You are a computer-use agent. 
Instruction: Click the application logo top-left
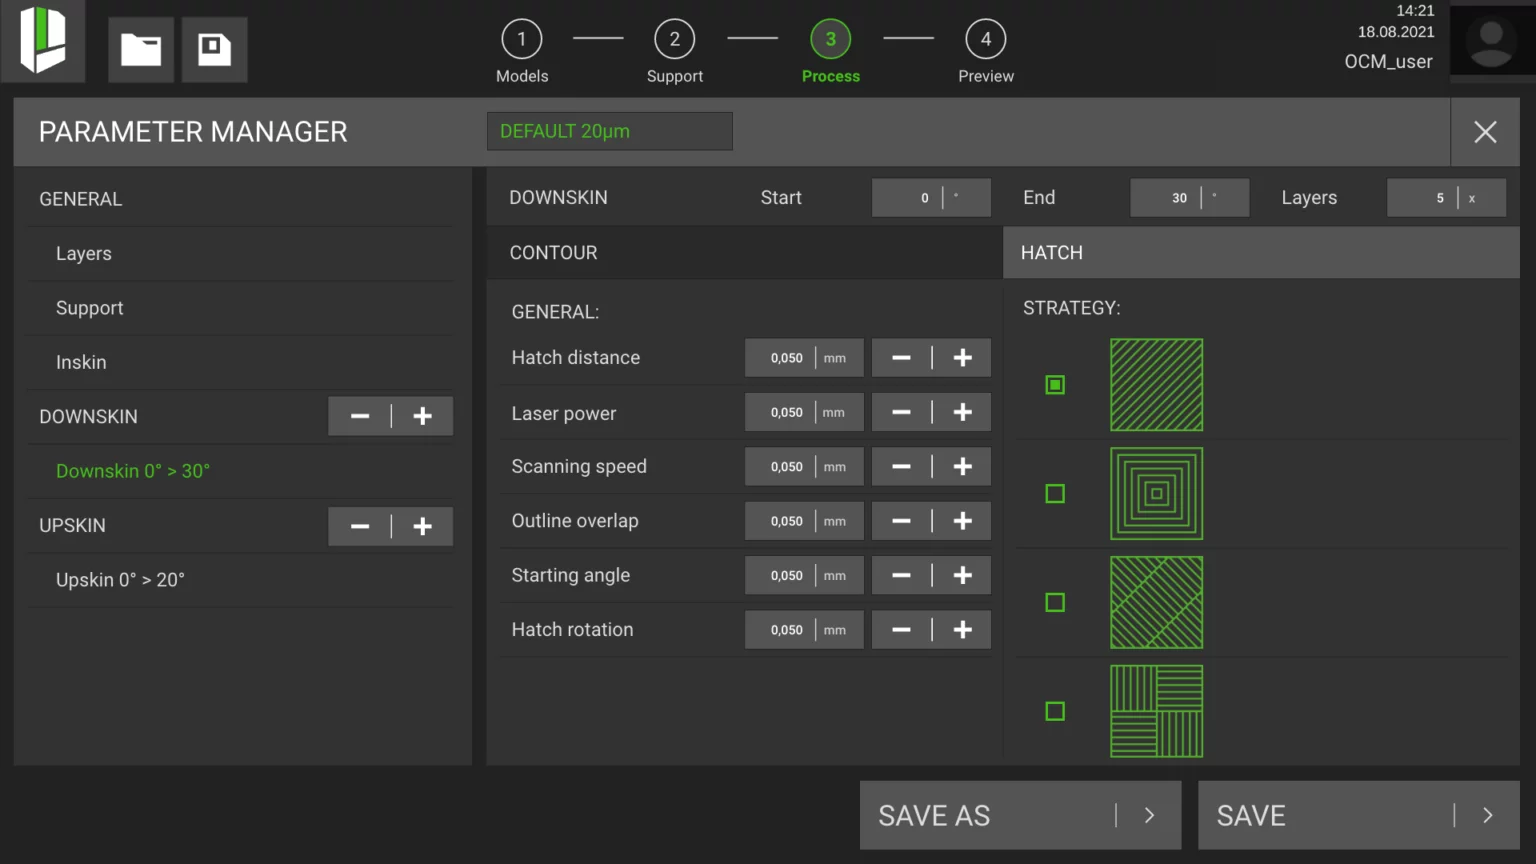(x=43, y=41)
